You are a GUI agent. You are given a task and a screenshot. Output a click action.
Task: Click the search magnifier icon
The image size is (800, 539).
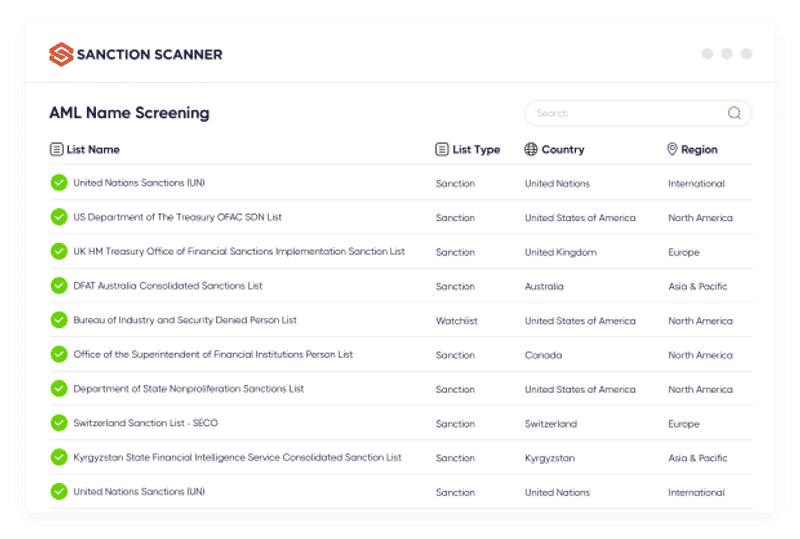click(x=734, y=113)
